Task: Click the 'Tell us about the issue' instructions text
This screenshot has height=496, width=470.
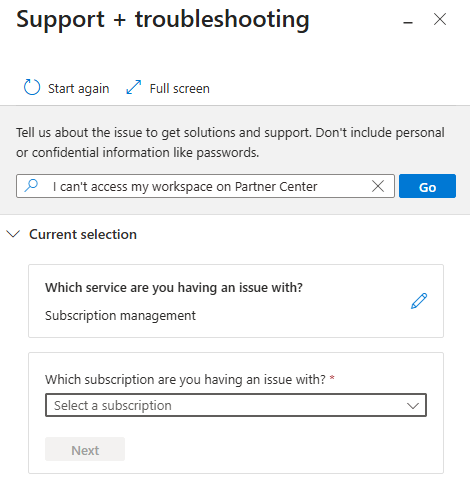Action: [x=230, y=142]
